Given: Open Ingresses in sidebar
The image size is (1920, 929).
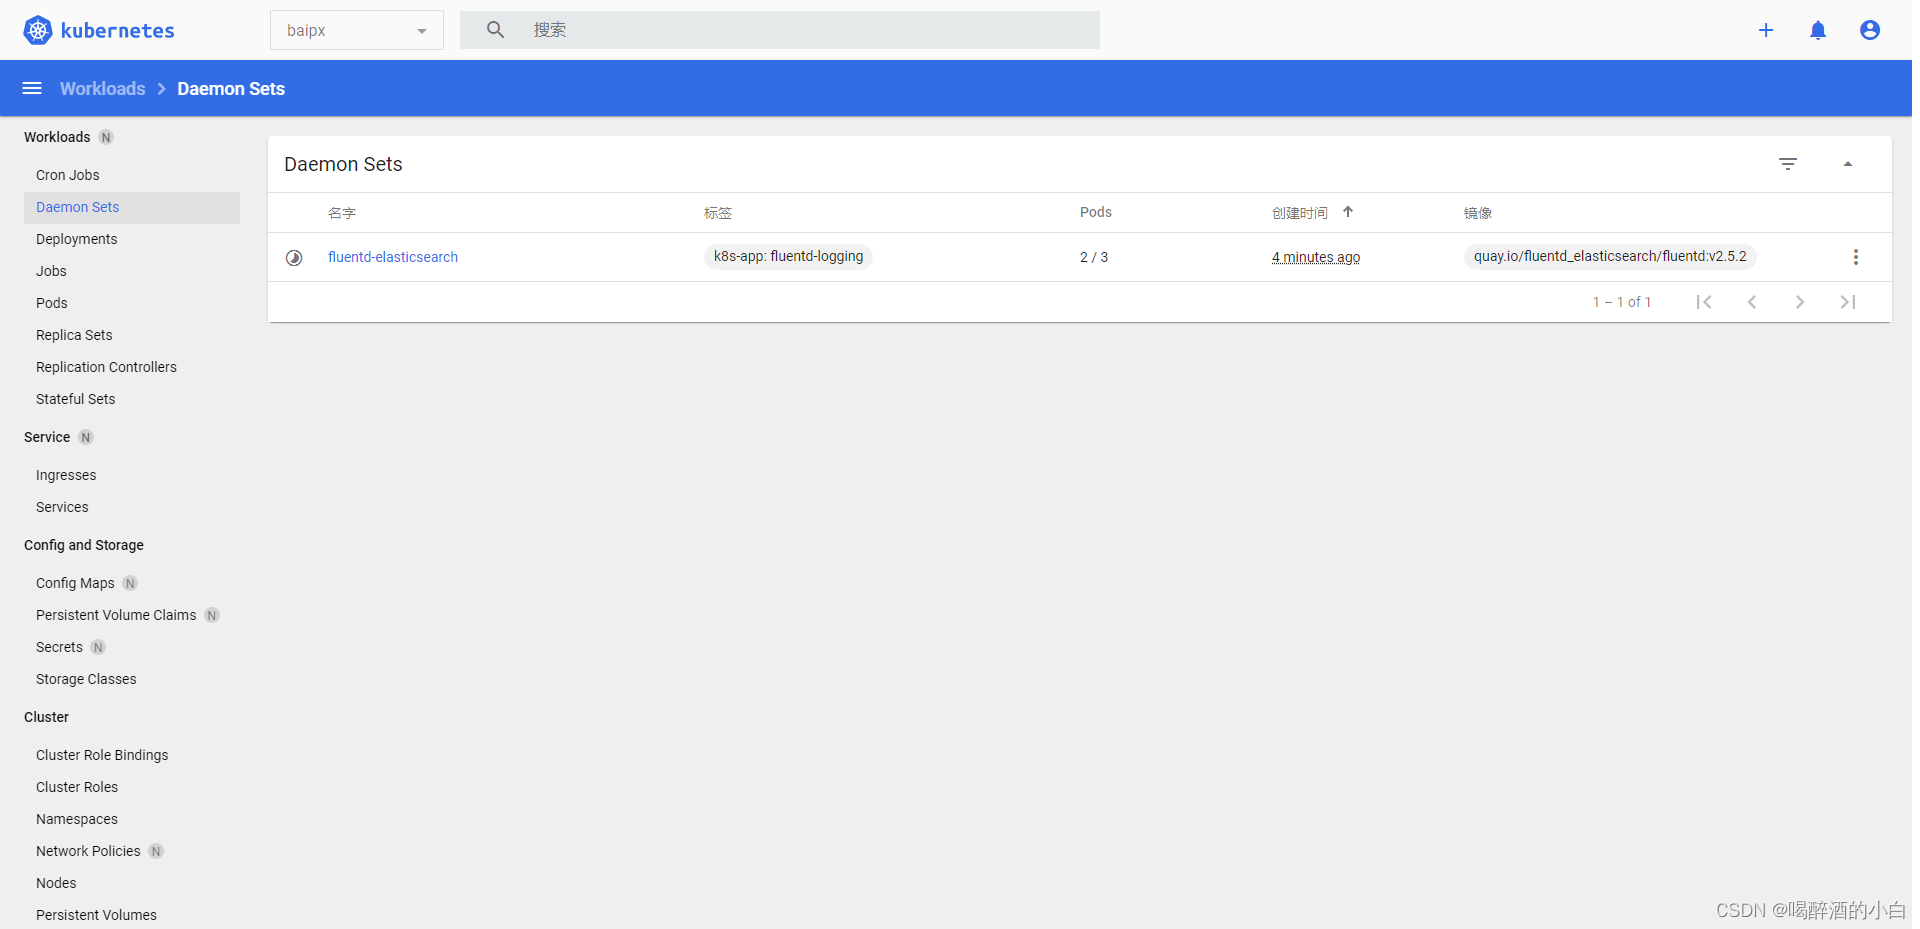Looking at the screenshot, I should click(x=66, y=475).
